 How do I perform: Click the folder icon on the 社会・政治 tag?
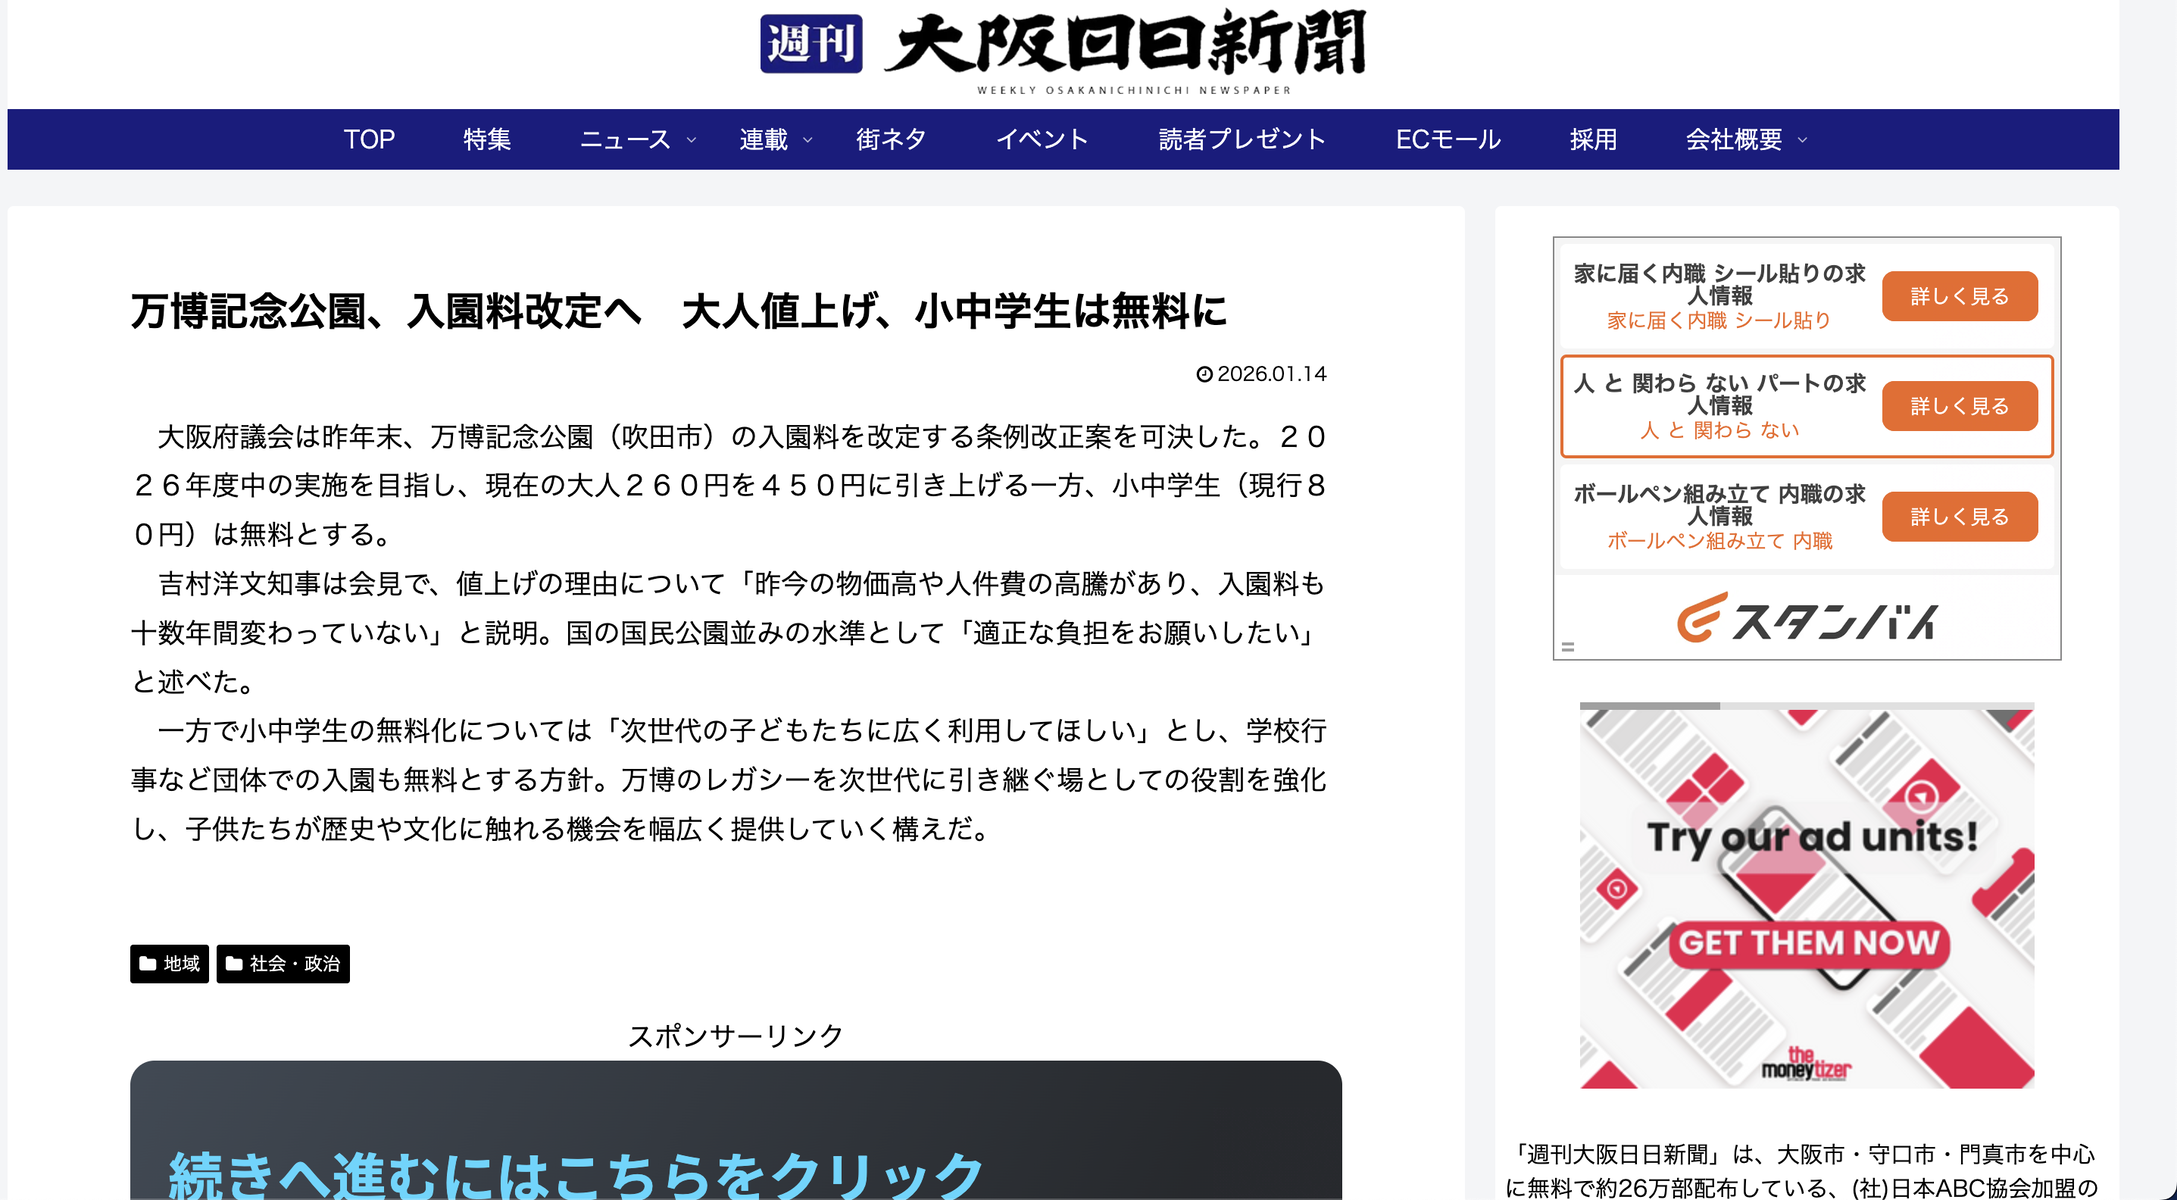click(x=234, y=964)
